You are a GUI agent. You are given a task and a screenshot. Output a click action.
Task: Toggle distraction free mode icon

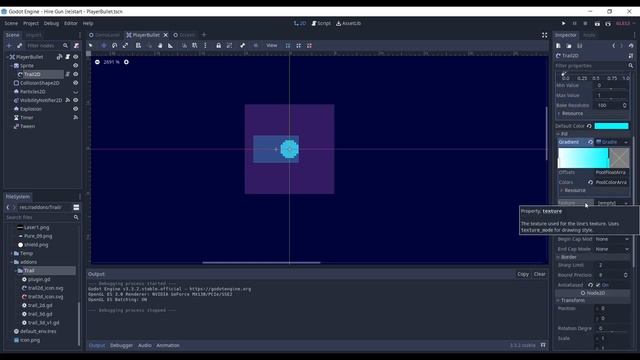[544, 35]
